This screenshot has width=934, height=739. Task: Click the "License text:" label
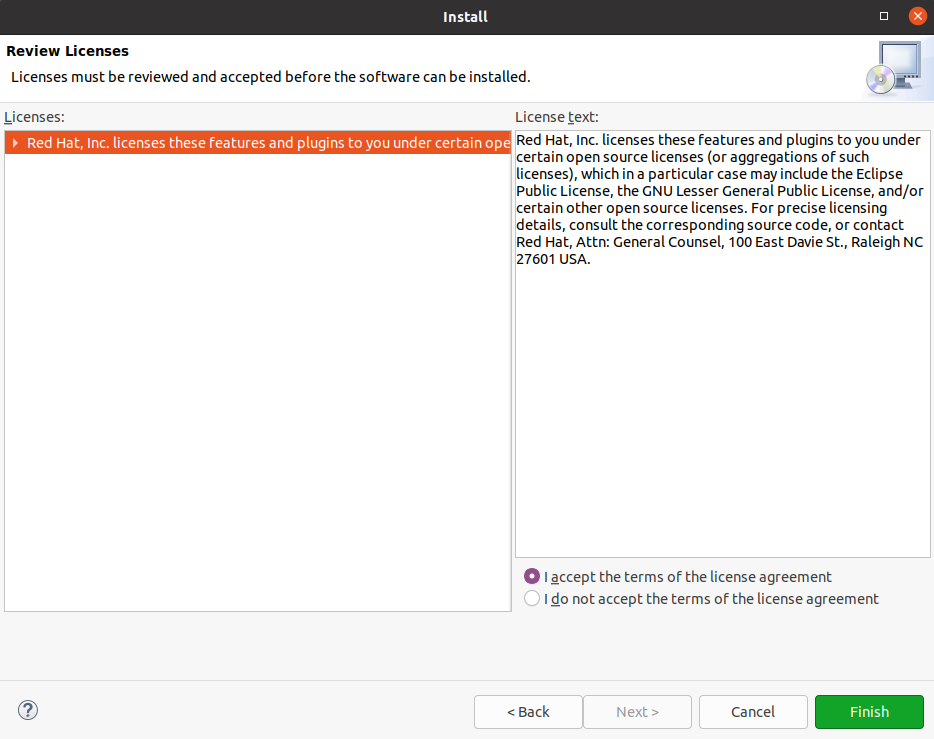(557, 117)
